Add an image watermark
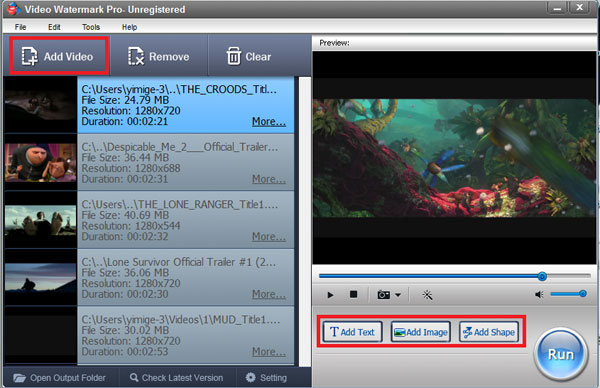Screen dimensions: 600x388 pyautogui.click(x=421, y=332)
